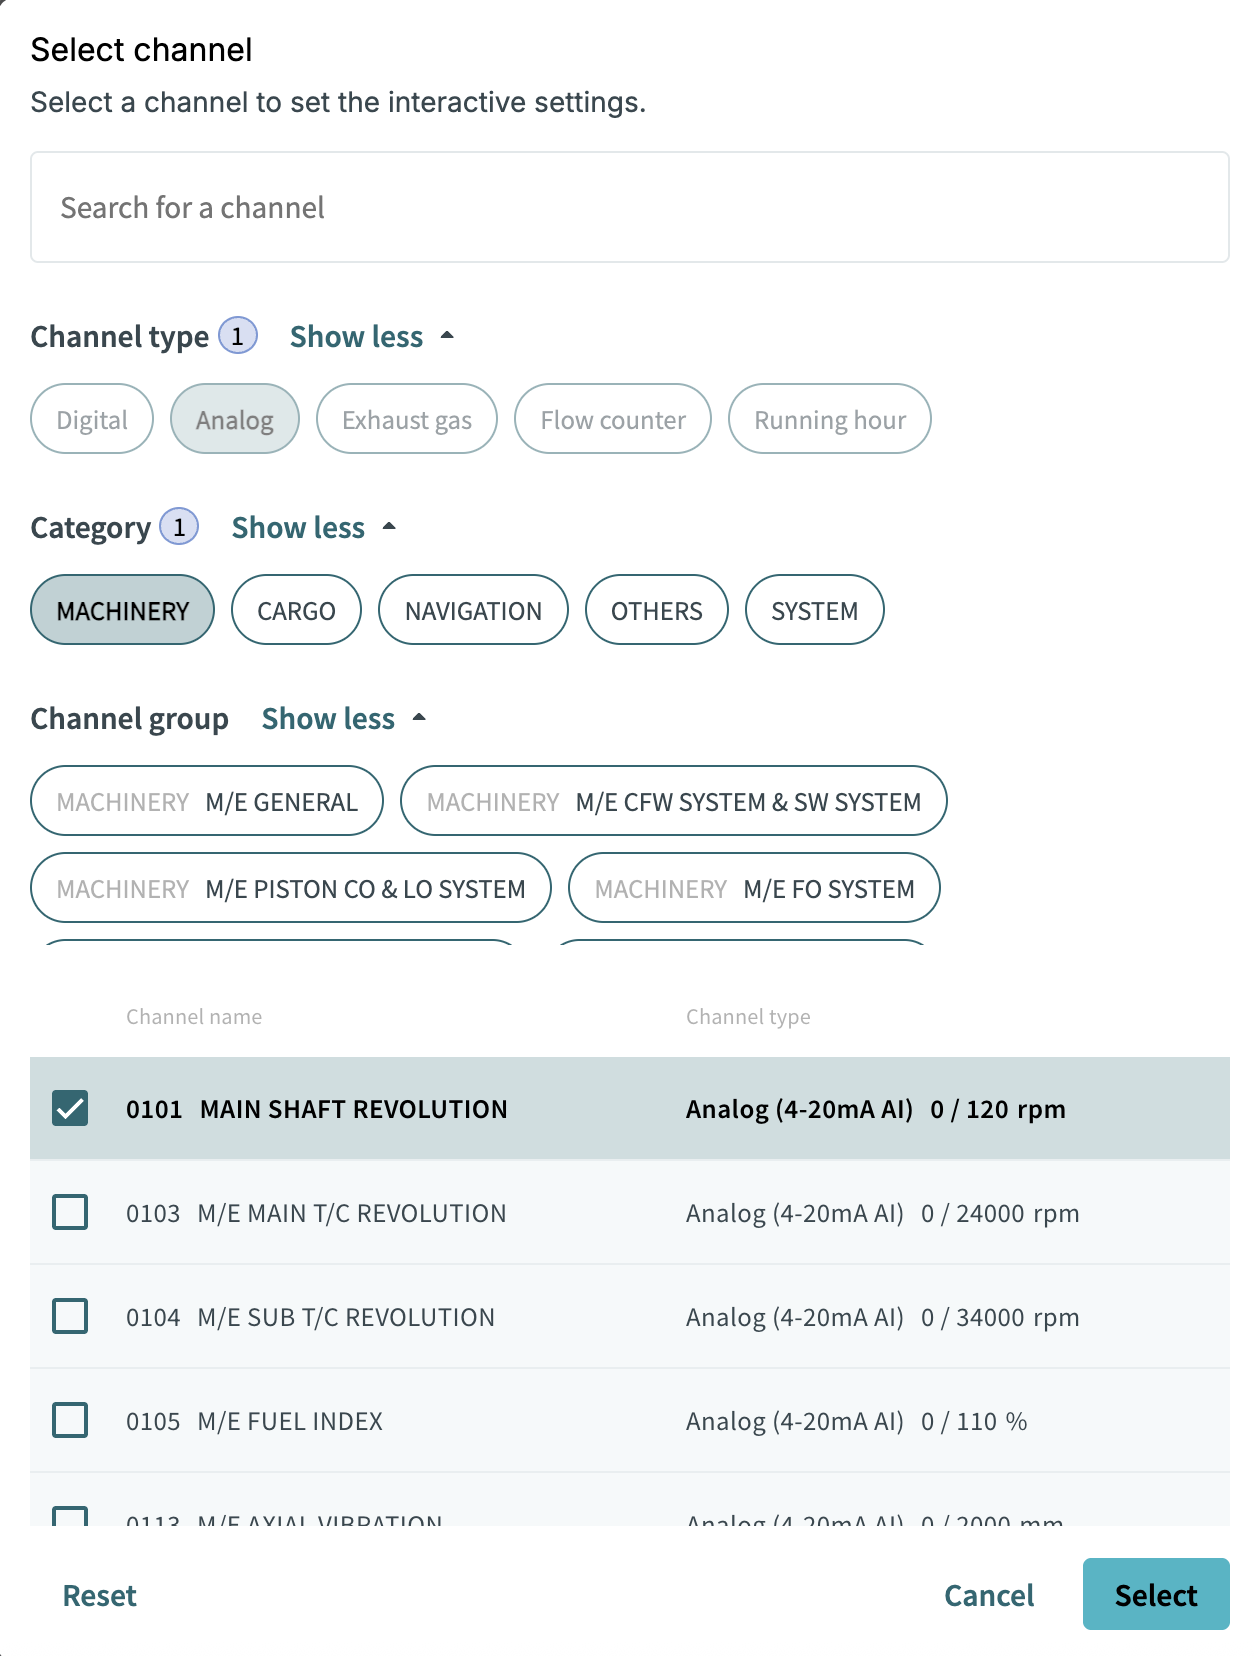
Task: Click the Channel name column header
Action: (x=194, y=1017)
